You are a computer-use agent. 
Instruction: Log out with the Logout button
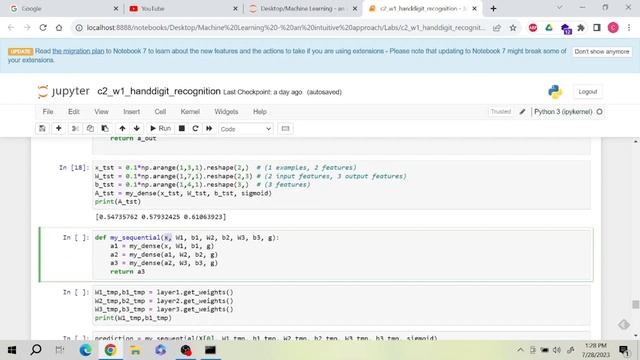[x=587, y=92]
